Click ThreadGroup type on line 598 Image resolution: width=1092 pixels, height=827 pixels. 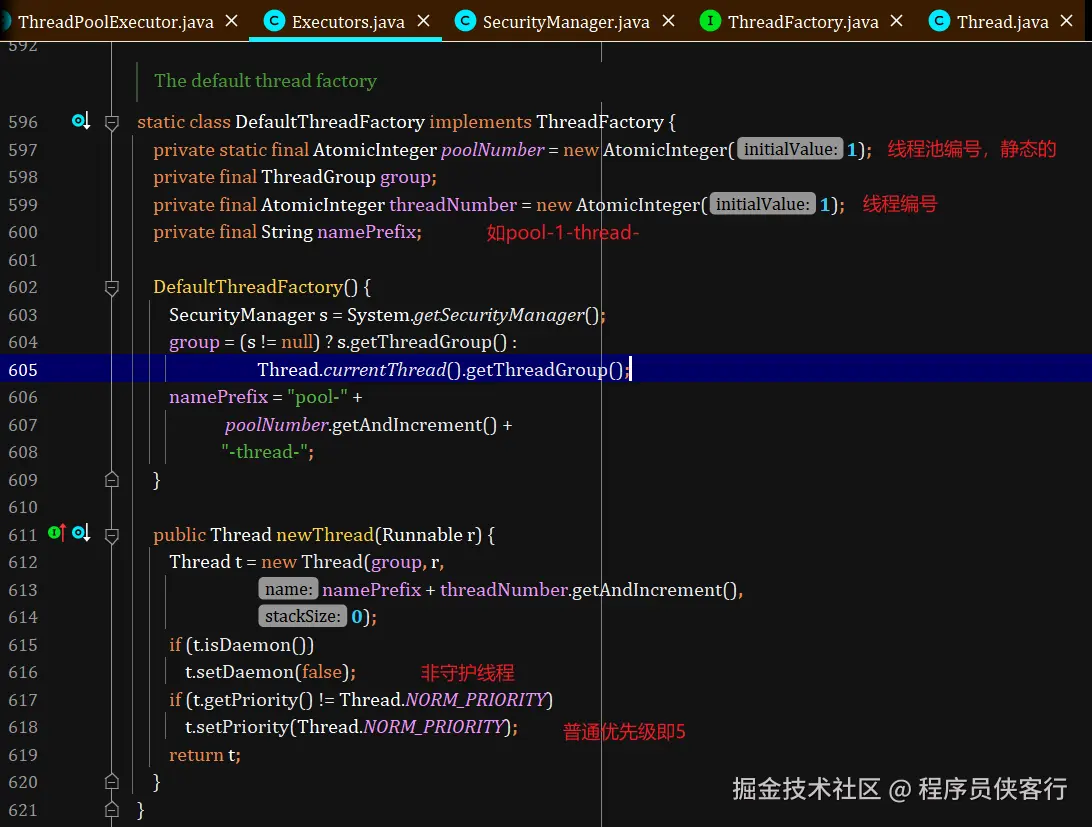318,177
